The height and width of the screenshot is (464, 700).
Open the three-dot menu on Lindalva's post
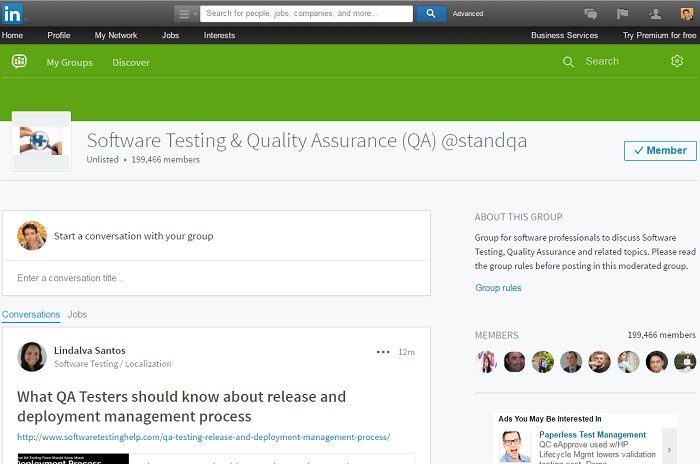tap(383, 352)
